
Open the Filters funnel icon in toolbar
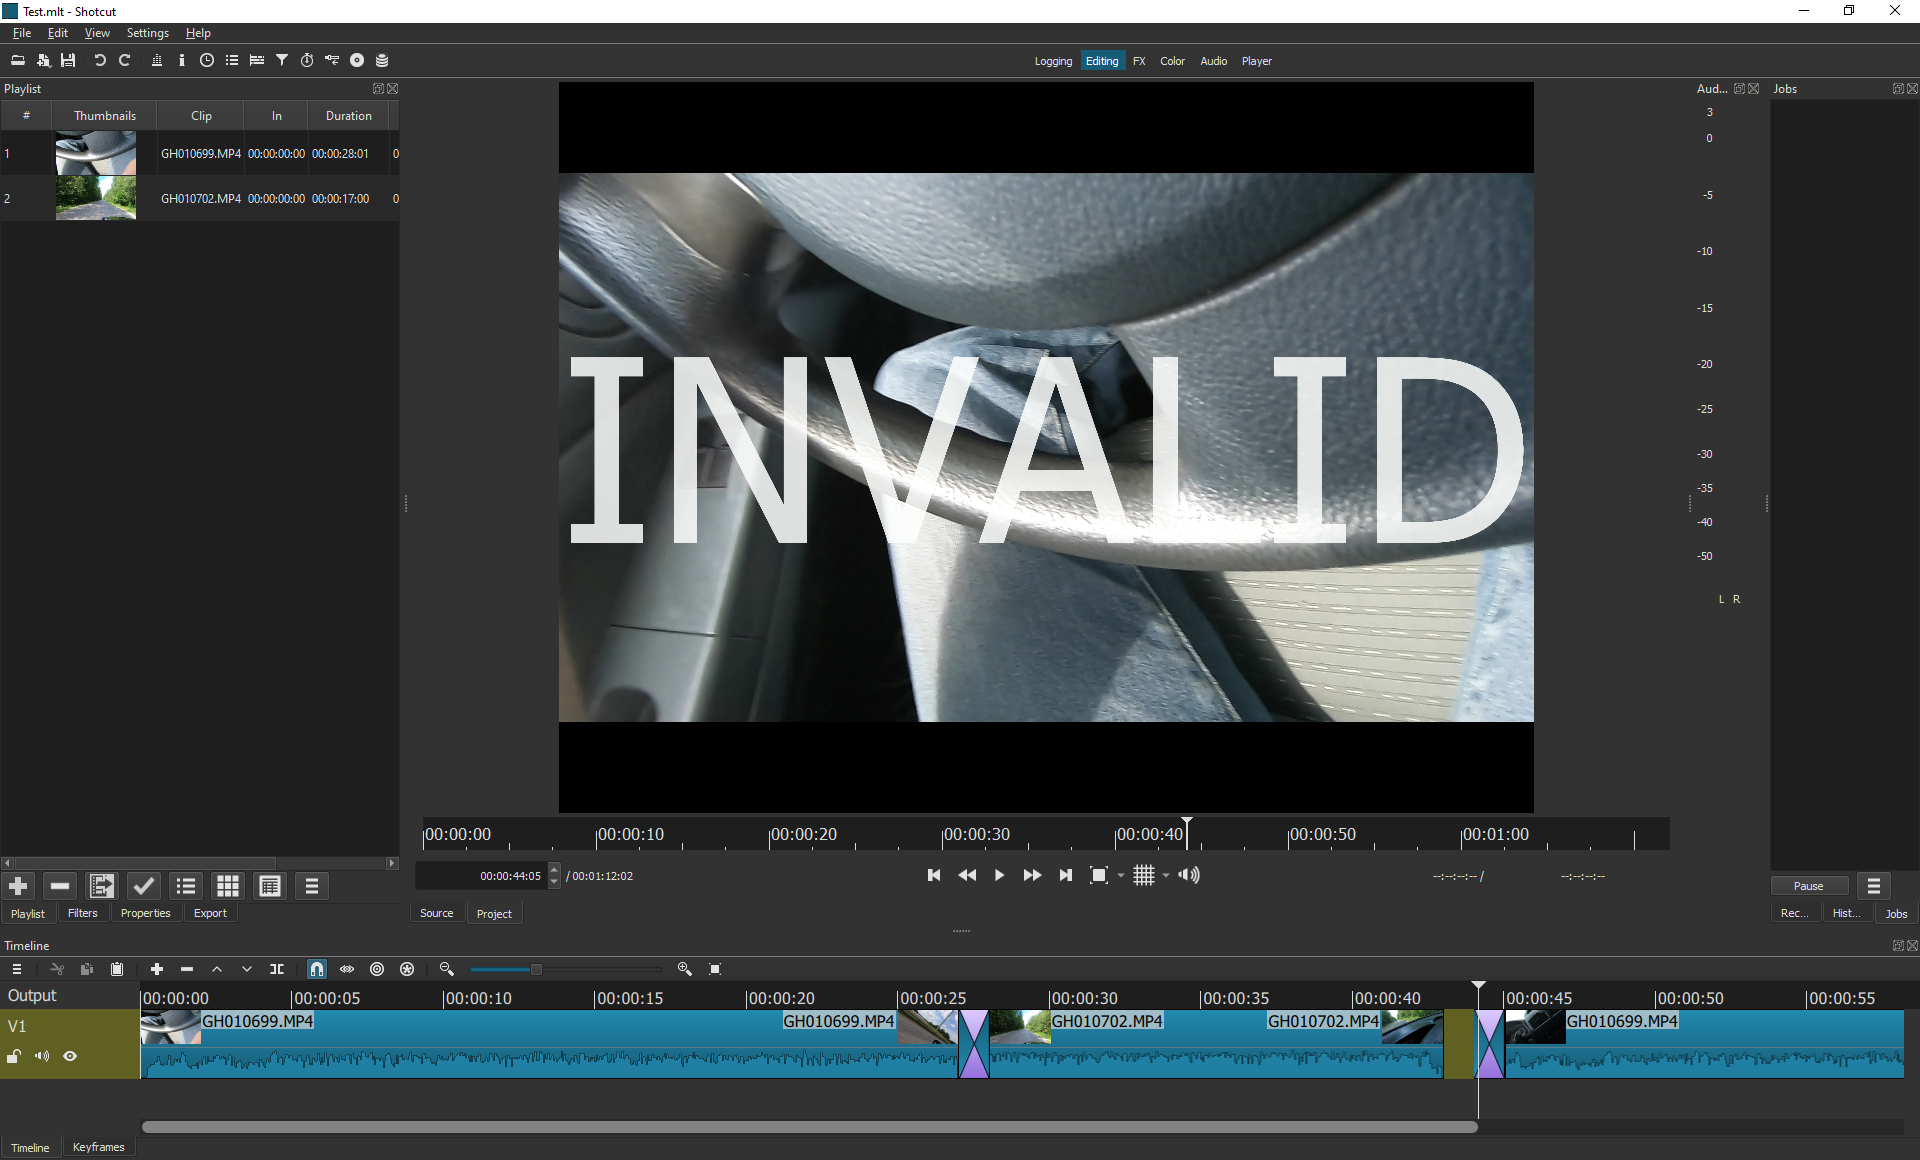tap(282, 60)
